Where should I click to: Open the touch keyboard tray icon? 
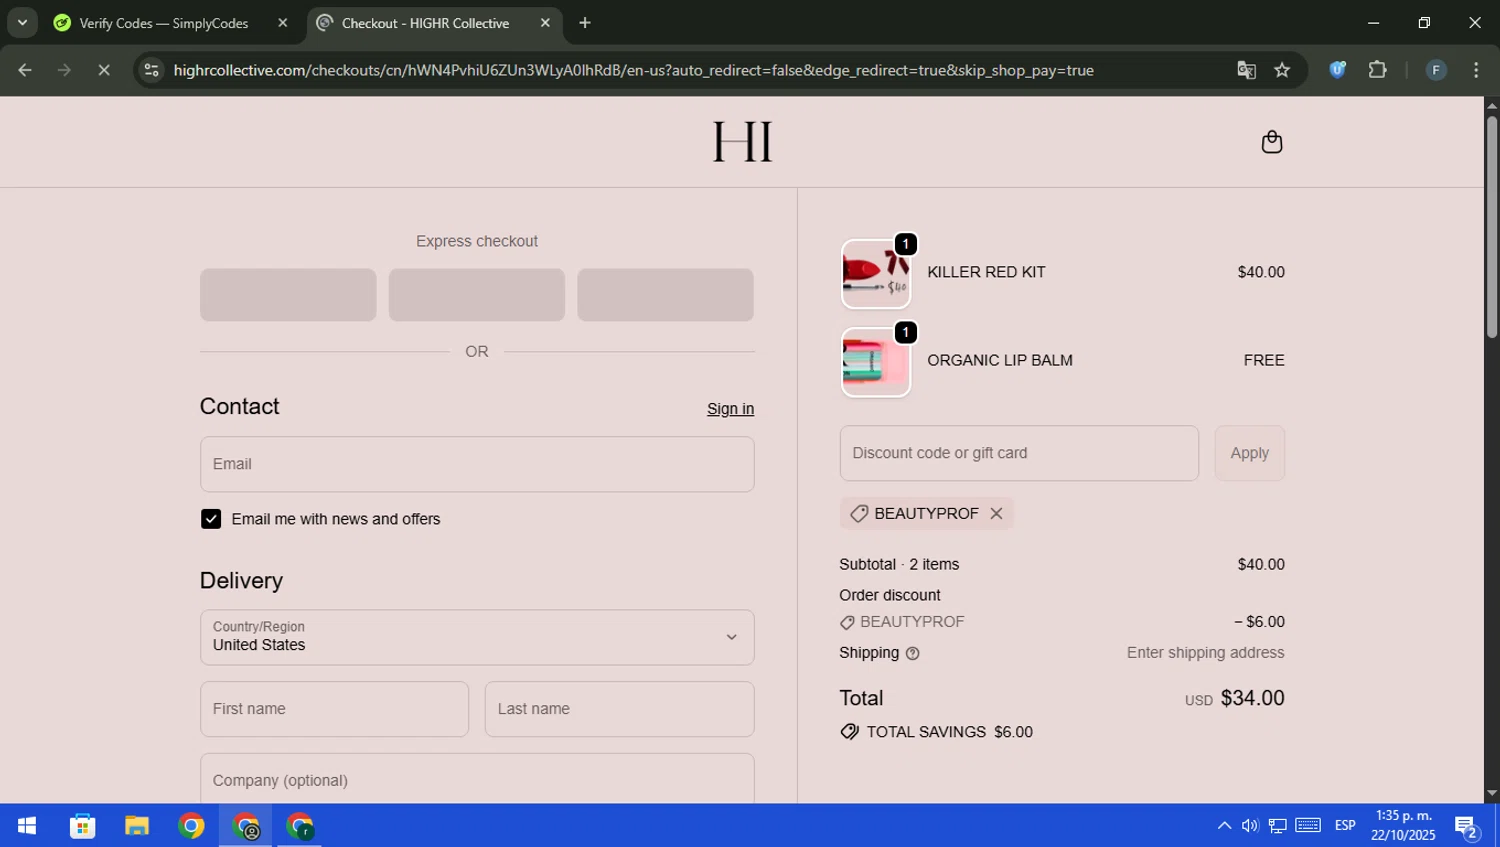tap(1308, 826)
